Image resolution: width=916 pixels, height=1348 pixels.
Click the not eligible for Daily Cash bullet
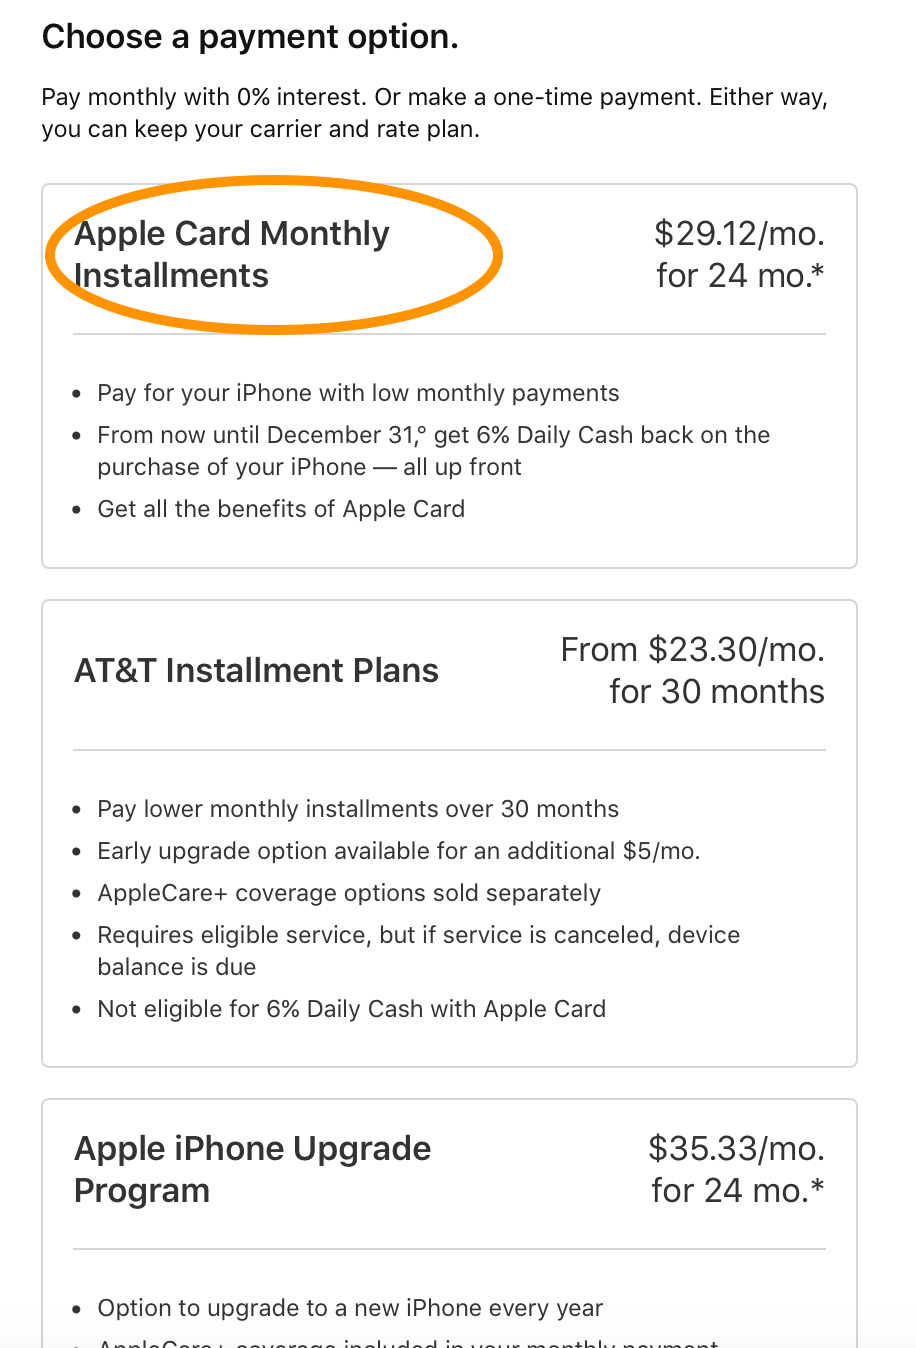tap(351, 1008)
